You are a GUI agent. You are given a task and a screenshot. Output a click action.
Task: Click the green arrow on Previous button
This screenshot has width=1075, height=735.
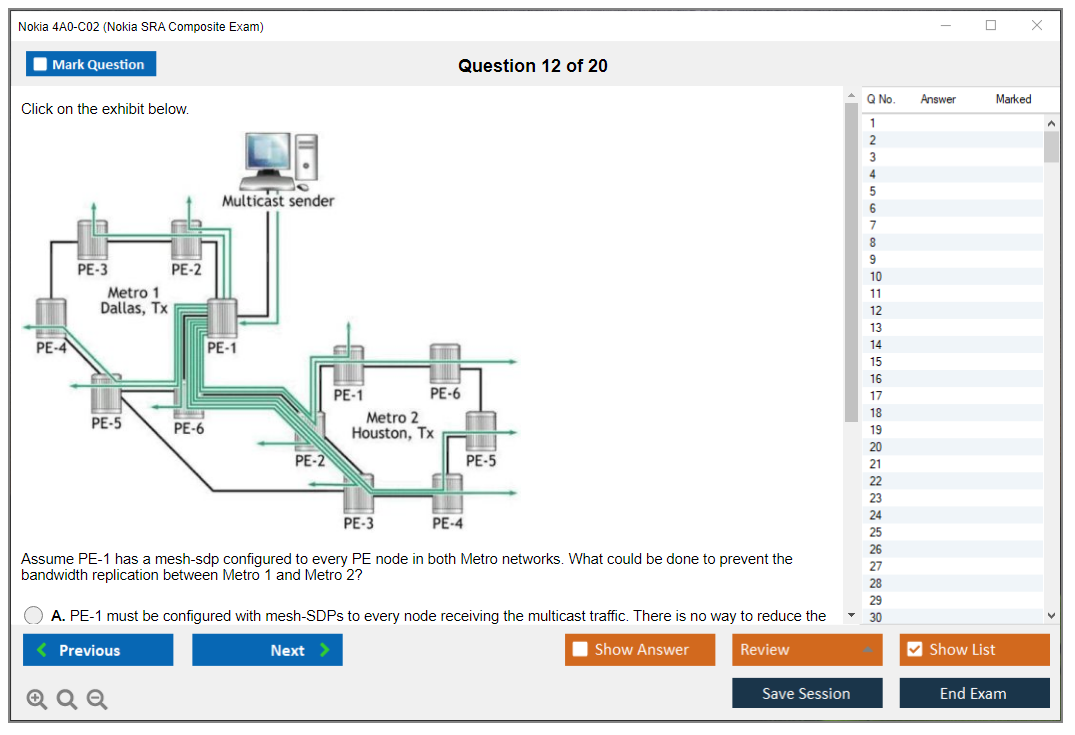point(42,650)
